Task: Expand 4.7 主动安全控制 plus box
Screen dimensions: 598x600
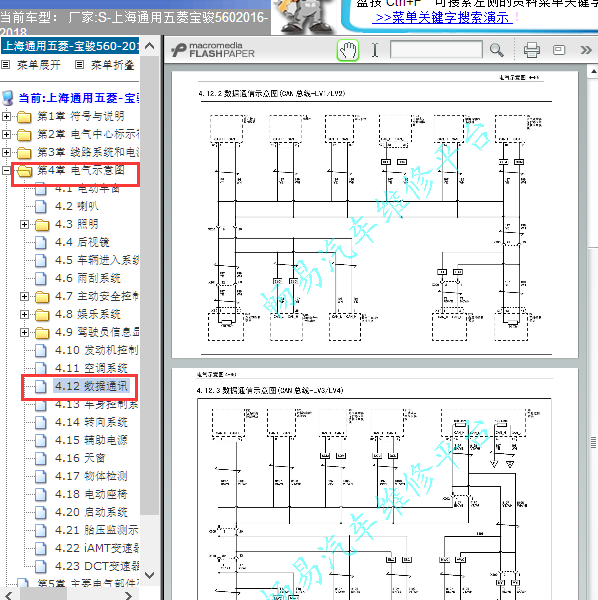Action: tap(24, 296)
